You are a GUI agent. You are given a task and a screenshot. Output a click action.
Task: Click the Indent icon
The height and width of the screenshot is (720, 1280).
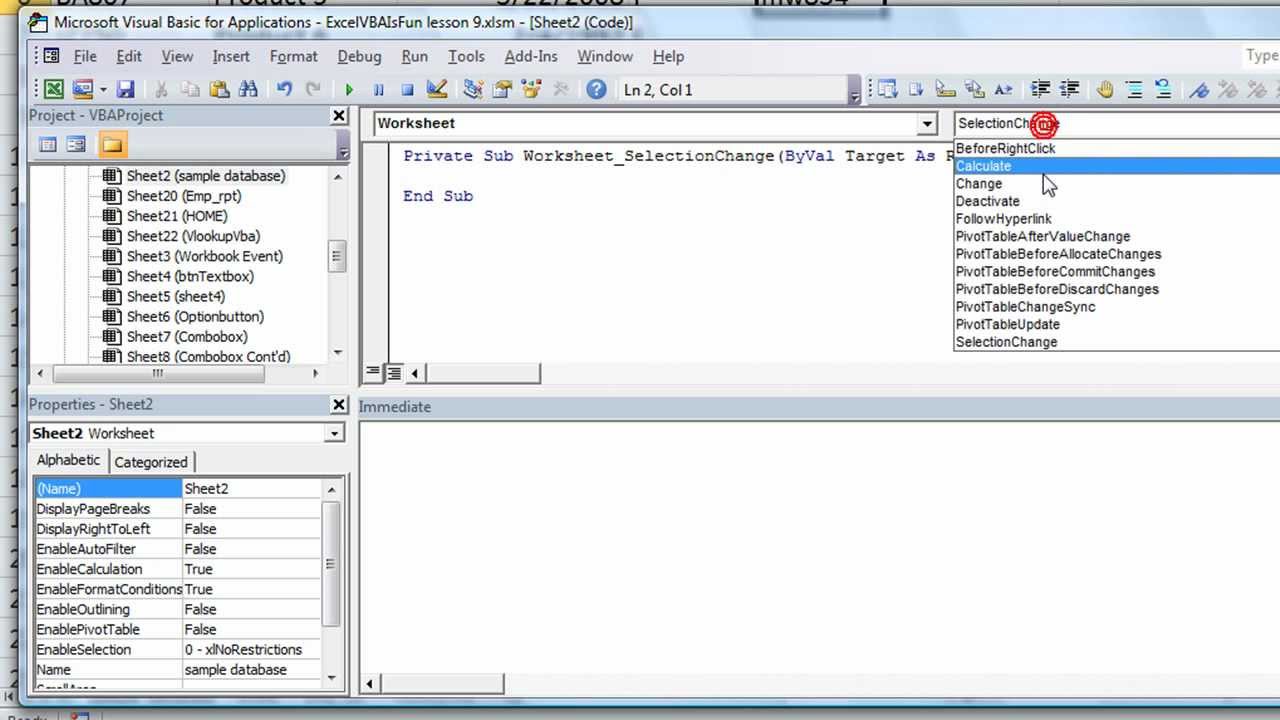click(1040, 90)
